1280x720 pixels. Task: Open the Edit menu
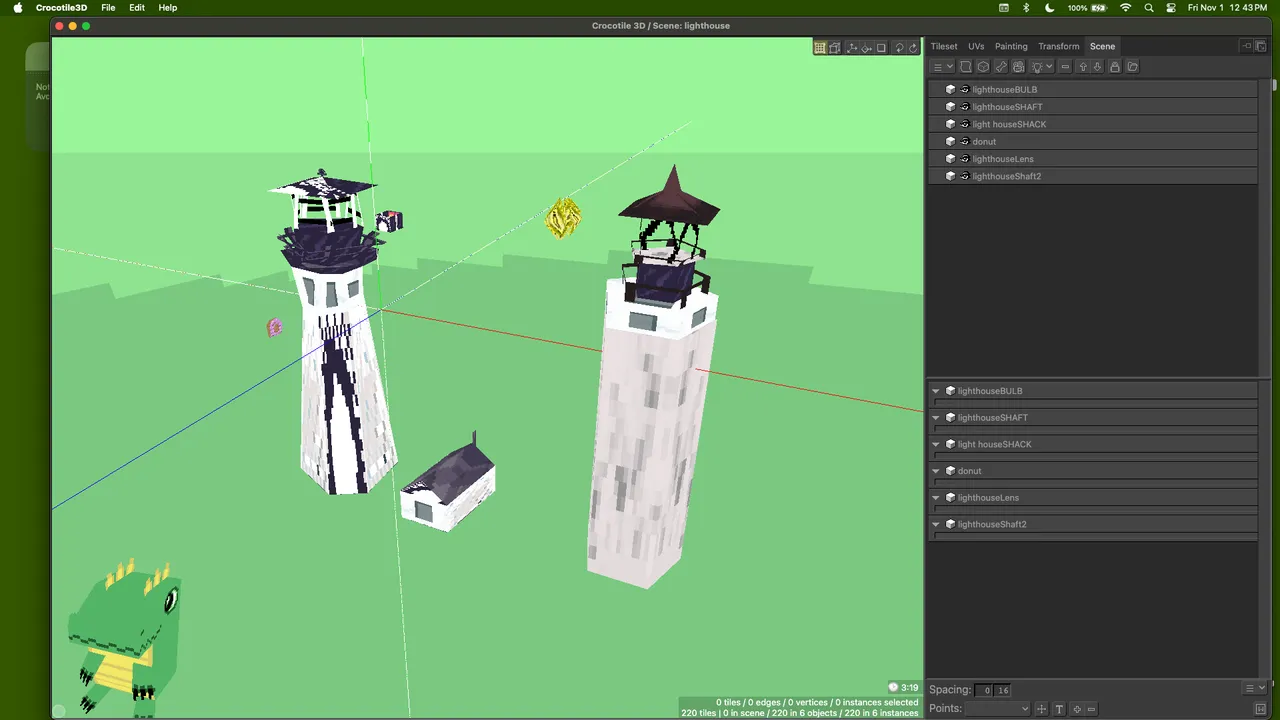click(137, 7)
